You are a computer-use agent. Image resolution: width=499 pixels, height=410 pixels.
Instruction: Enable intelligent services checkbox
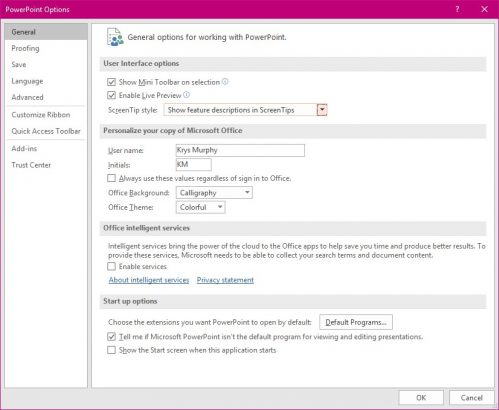click(111, 266)
